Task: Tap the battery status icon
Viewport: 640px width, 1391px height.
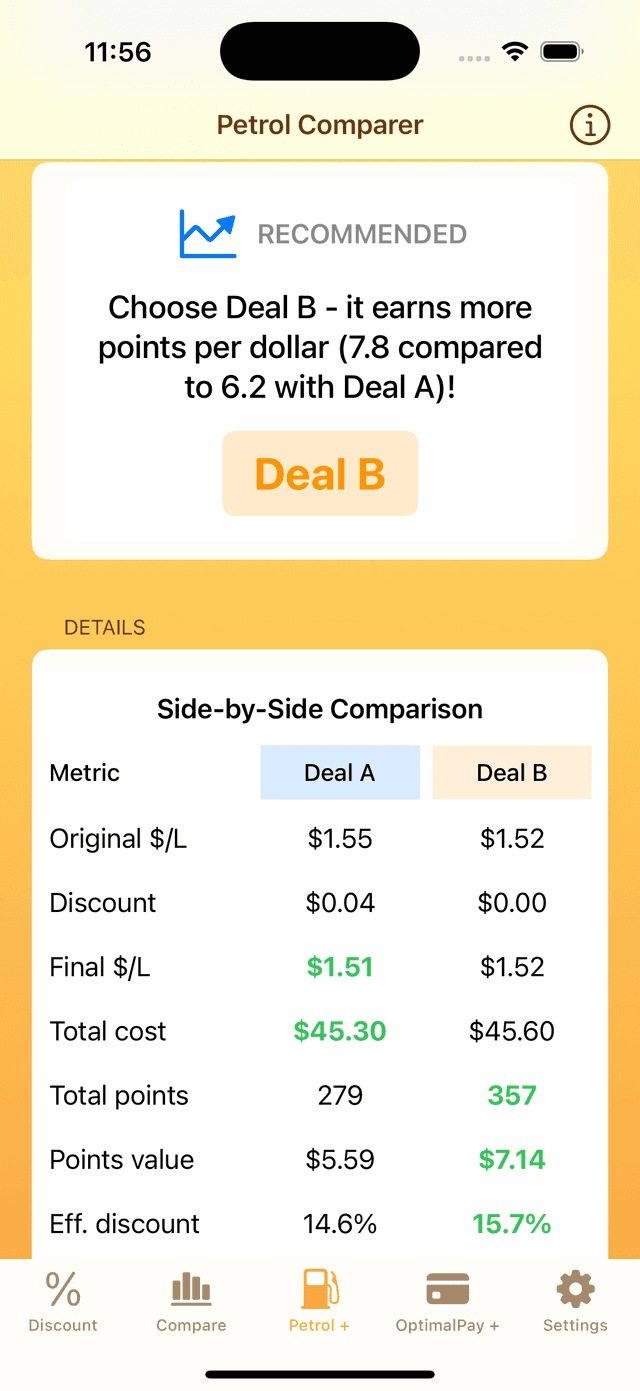Action: 563,52
